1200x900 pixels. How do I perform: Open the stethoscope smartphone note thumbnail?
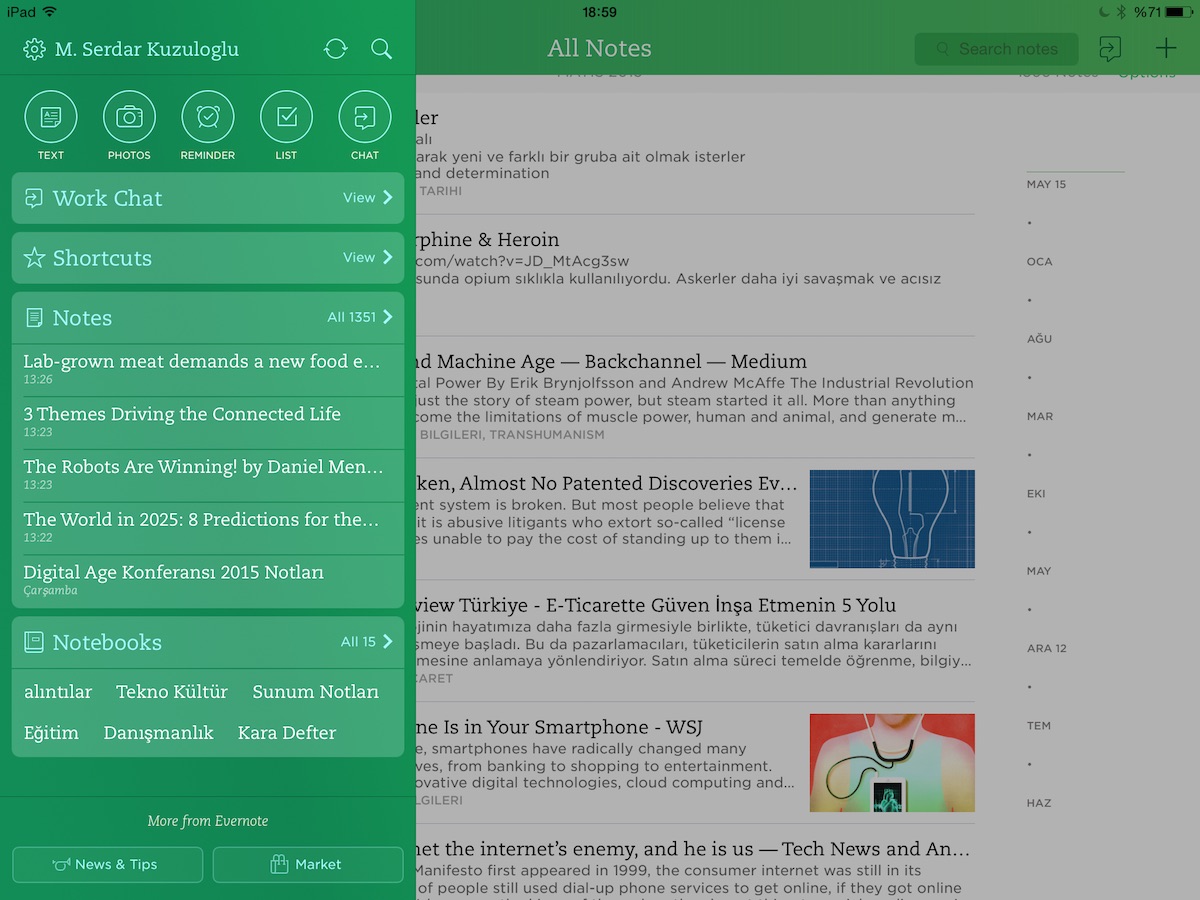click(x=892, y=762)
